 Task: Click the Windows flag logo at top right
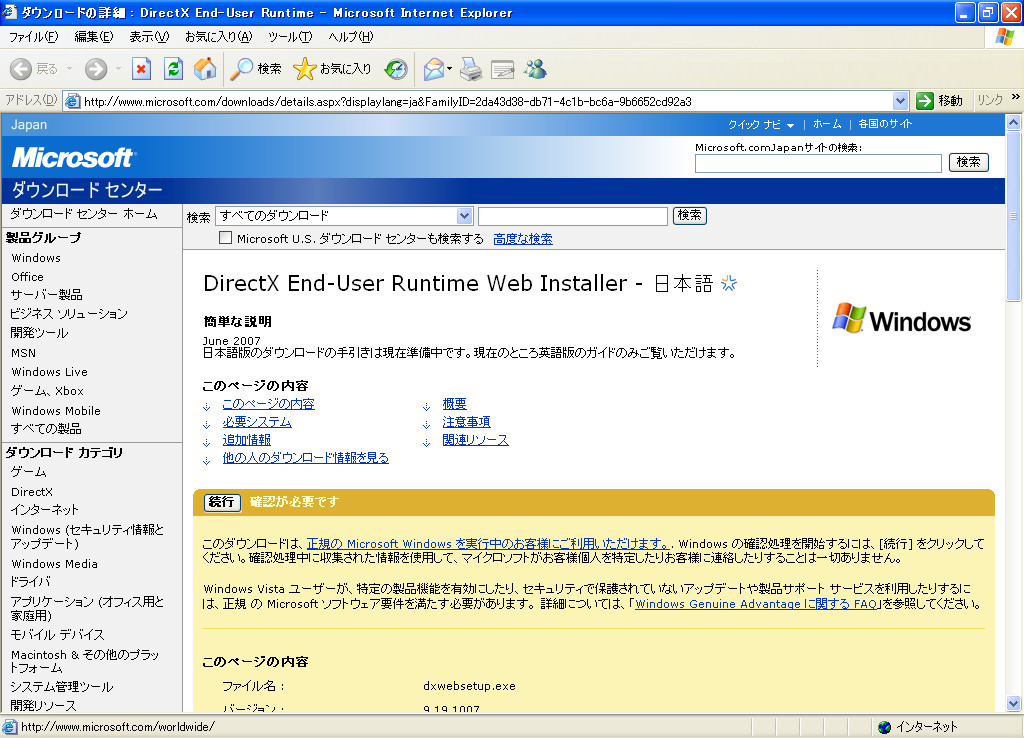(x=1005, y=37)
